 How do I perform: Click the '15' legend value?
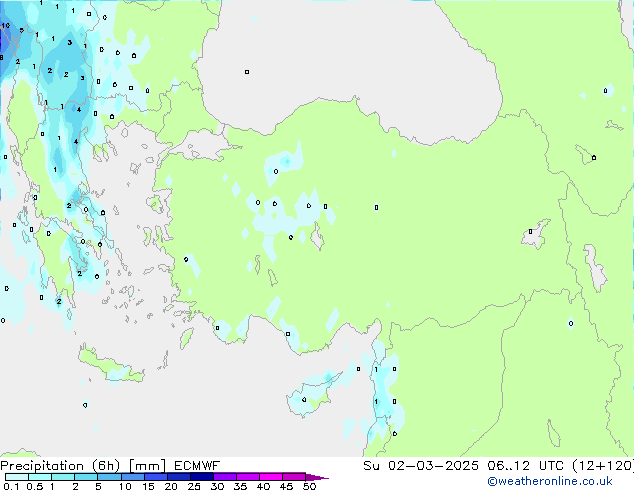pos(148,486)
